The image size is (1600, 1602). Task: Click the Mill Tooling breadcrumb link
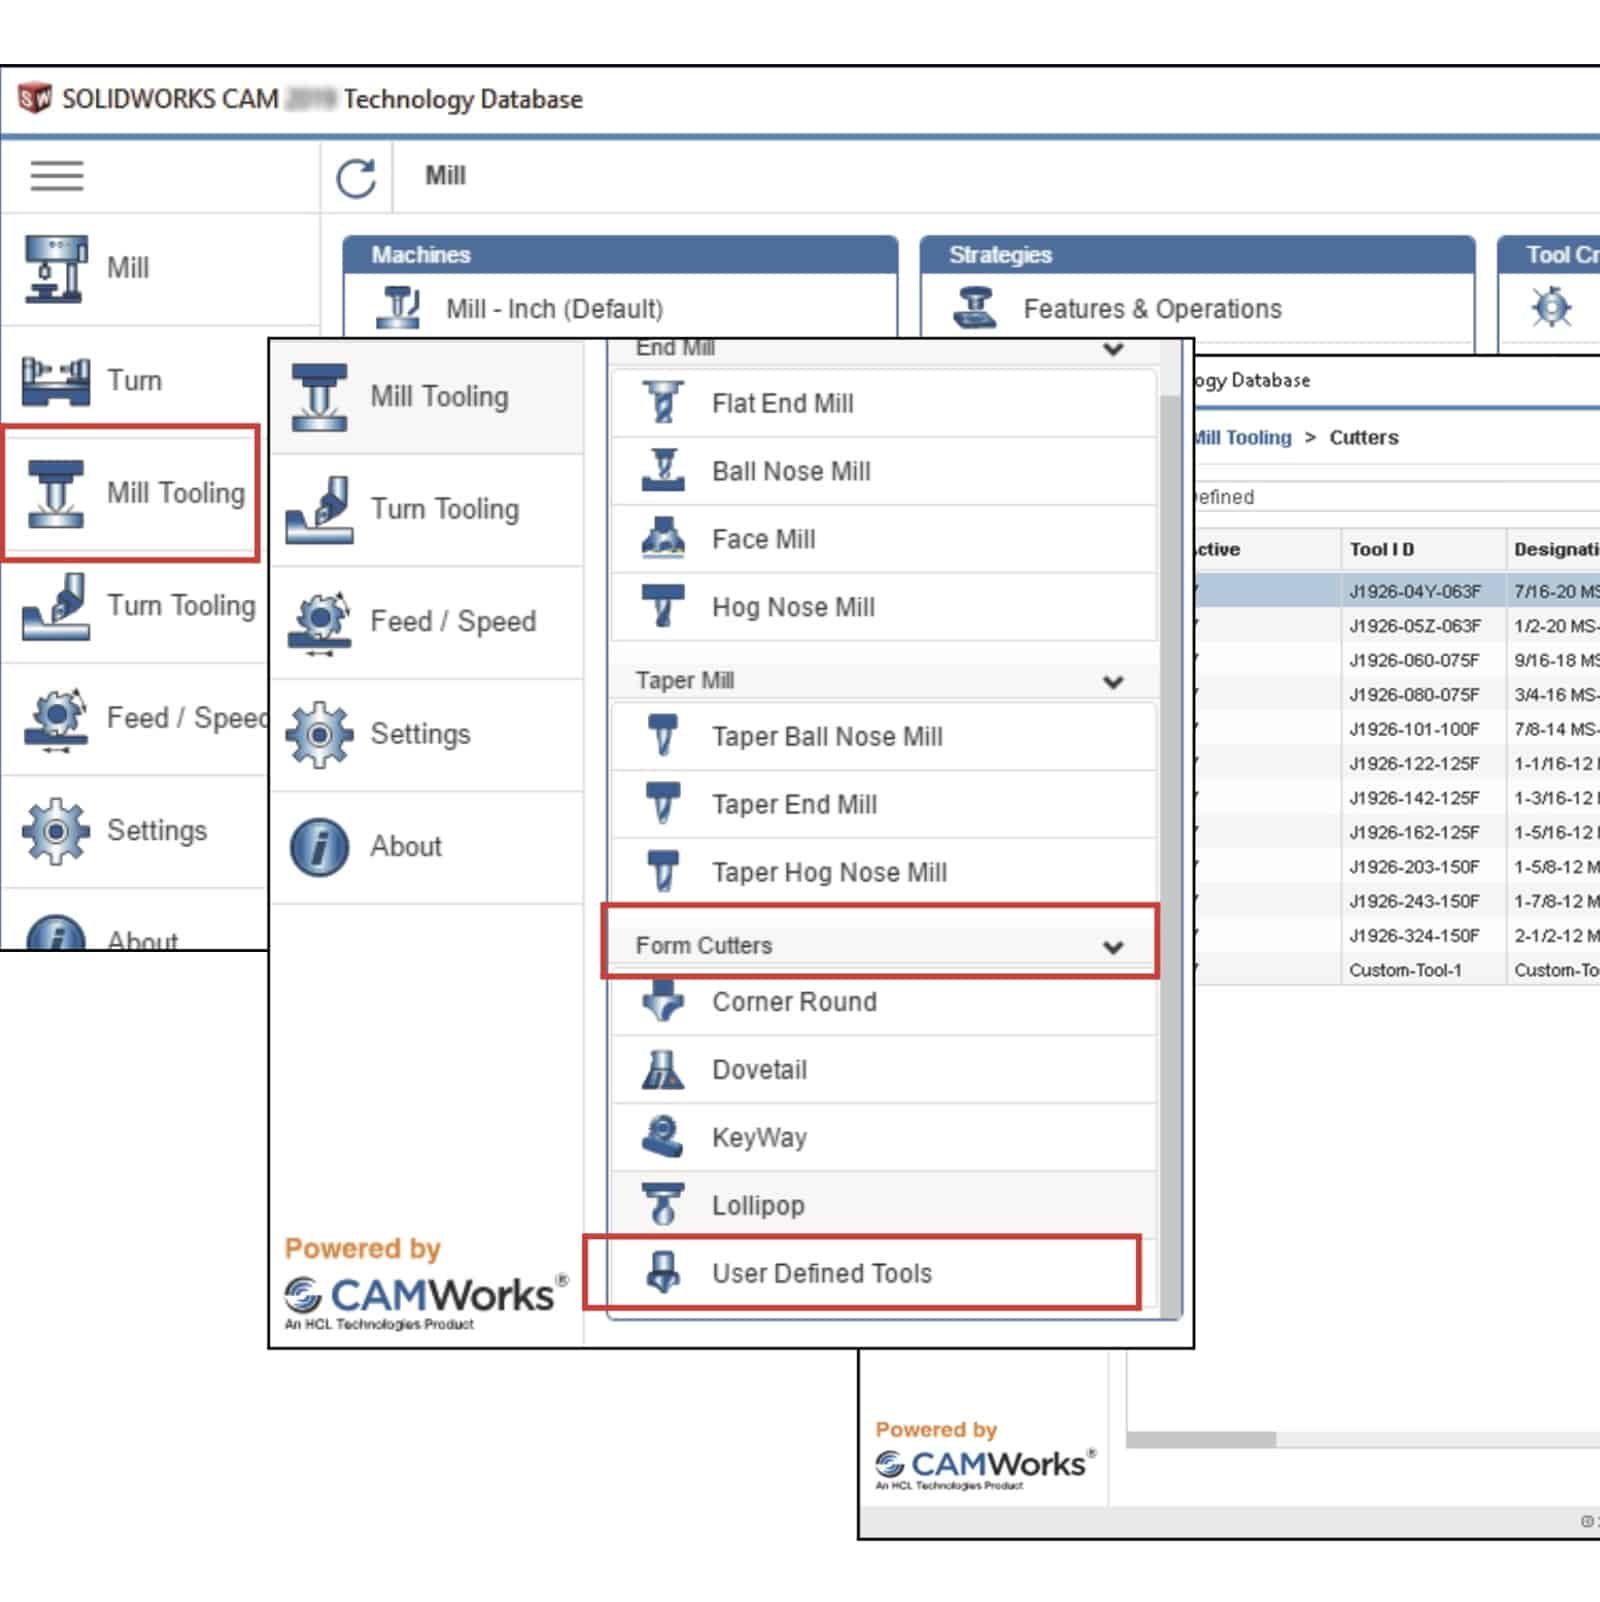(1243, 438)
